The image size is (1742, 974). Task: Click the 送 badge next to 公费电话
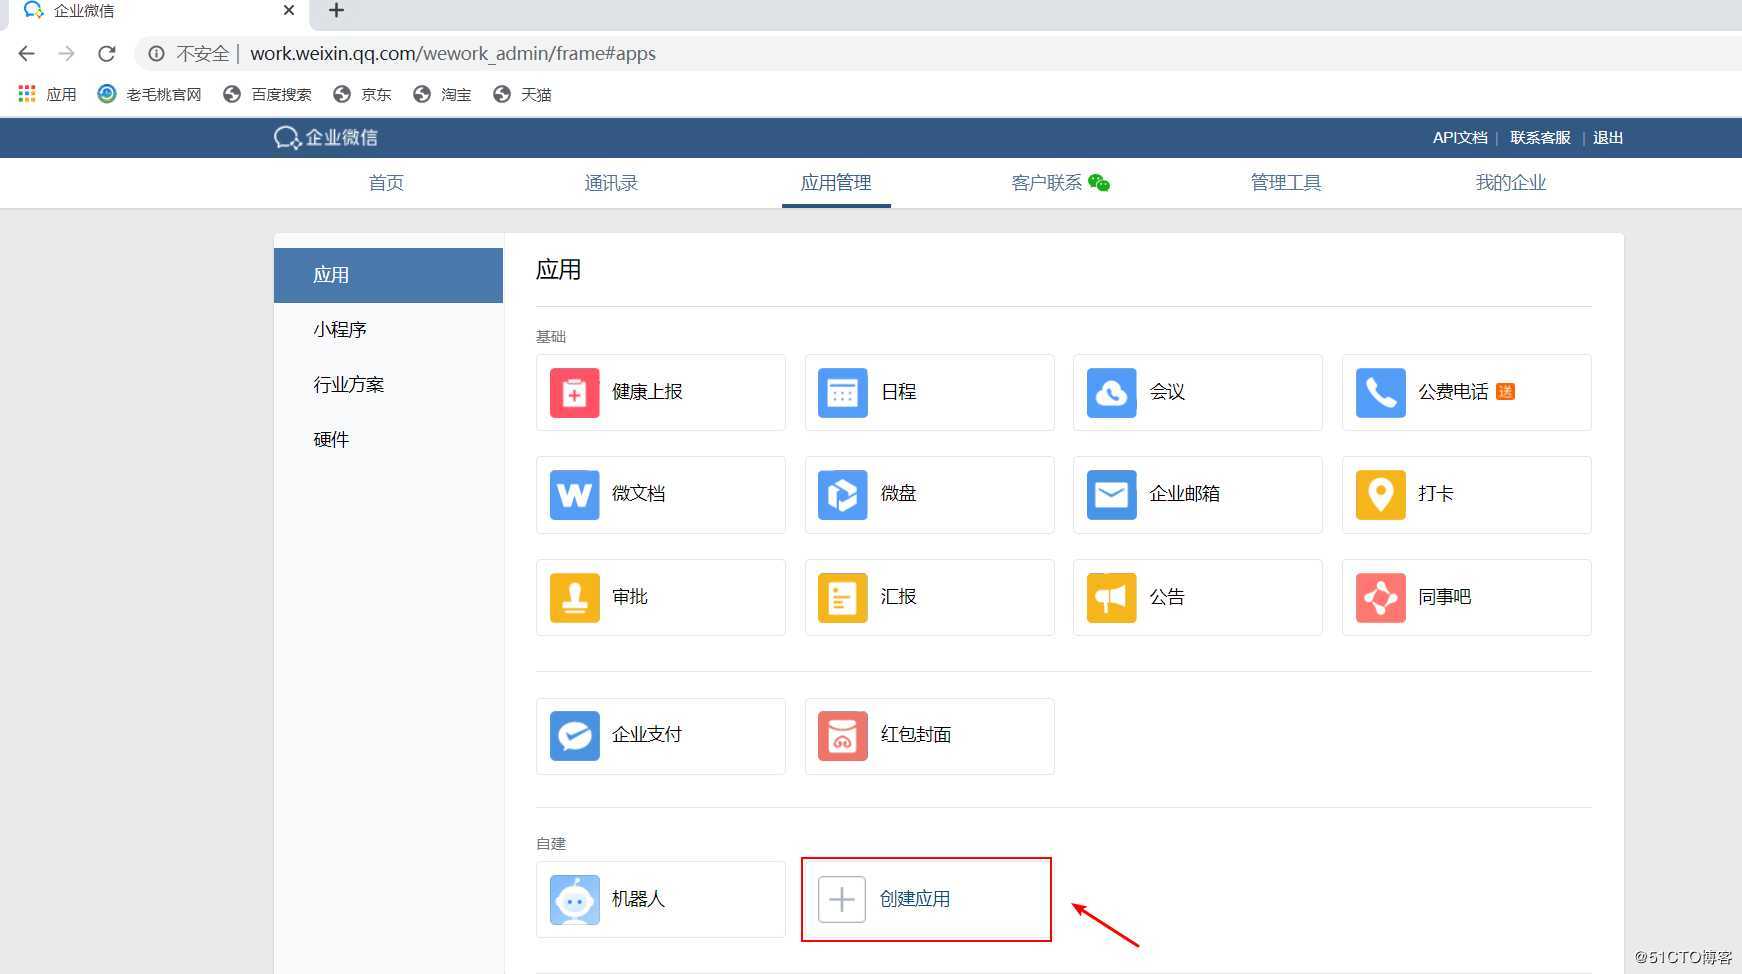pos(1505,392)
